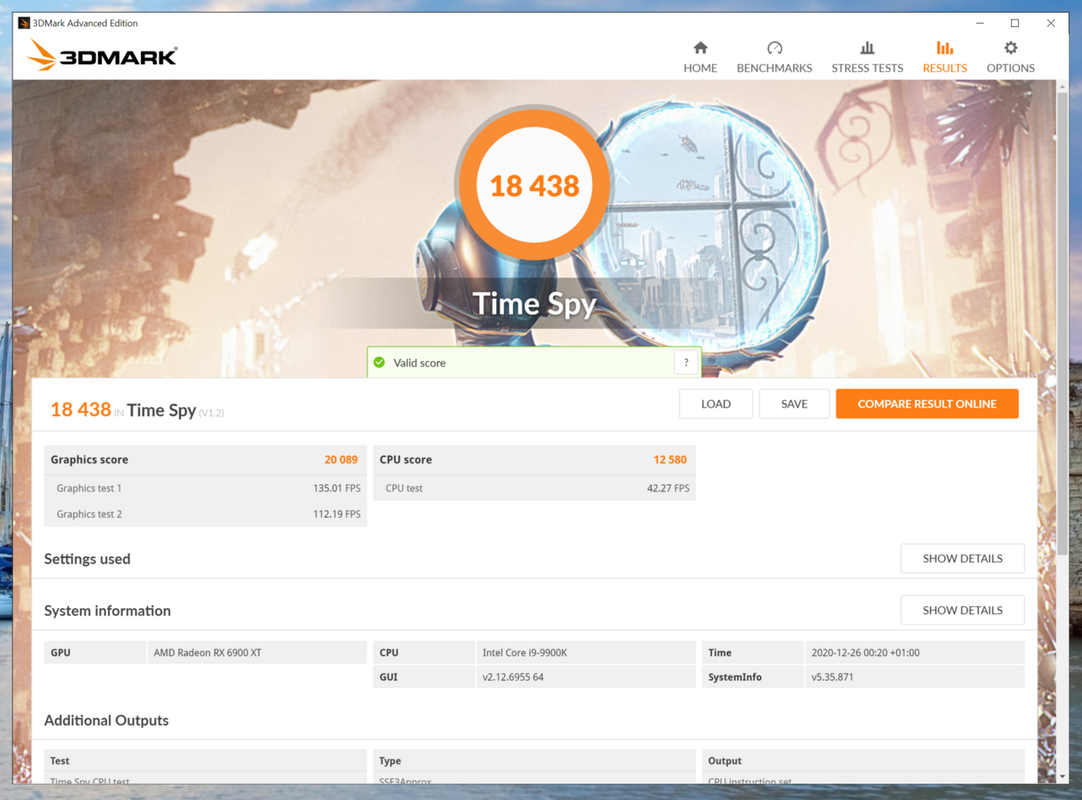Click the scrollbar up arrow
The image size is (1082, 800).
point(1063,87)
